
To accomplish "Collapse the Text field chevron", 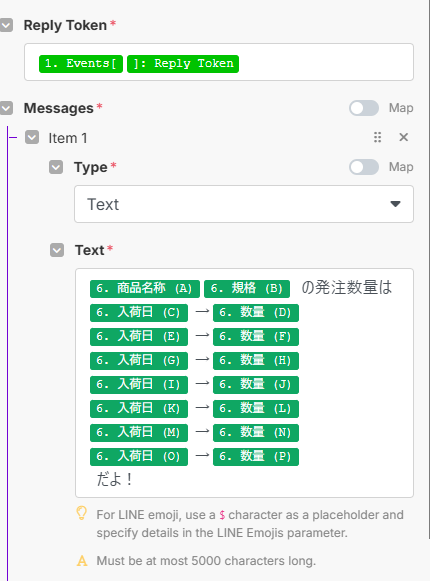I will (x=57, y=250).
